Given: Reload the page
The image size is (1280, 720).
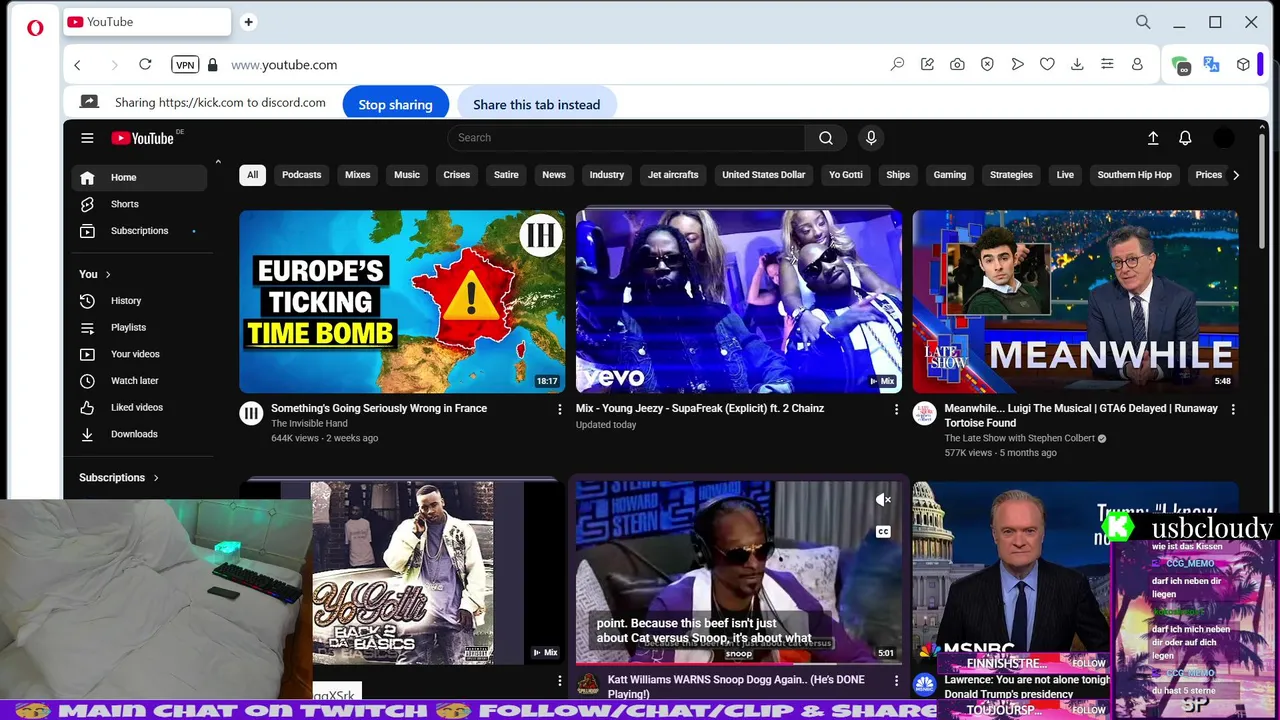Looking at the screenshot, I should (145, 64).
